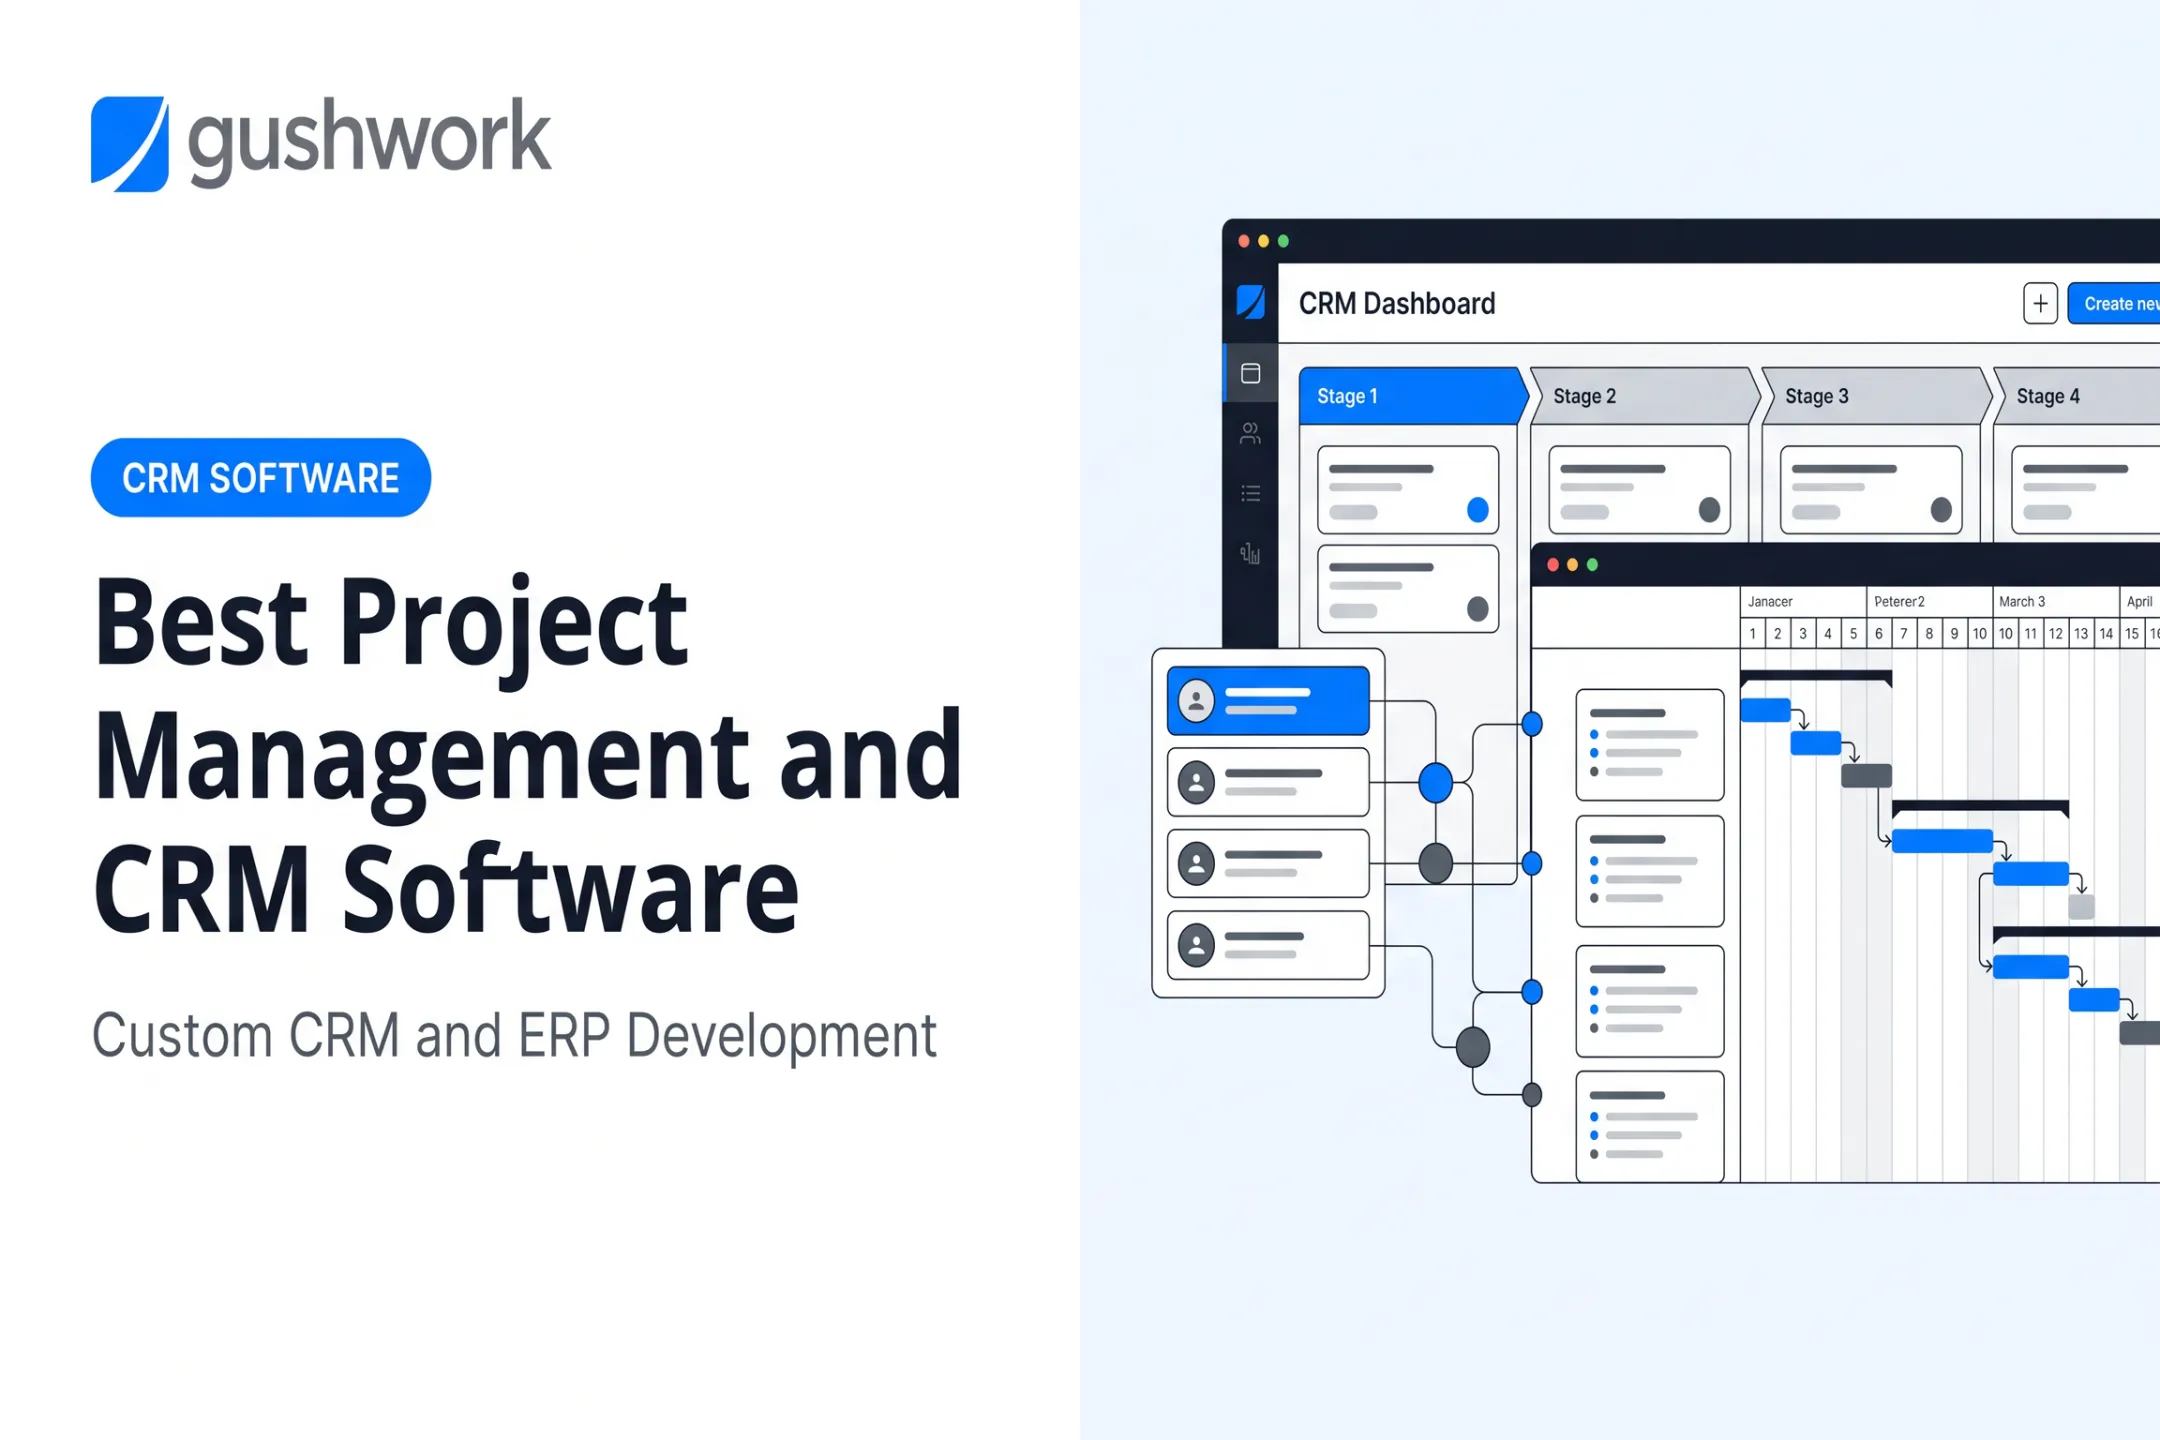Click the Create new button in CRM Dashboard
This screenshot has width=2160, height=1440.
click(2115, 304)
